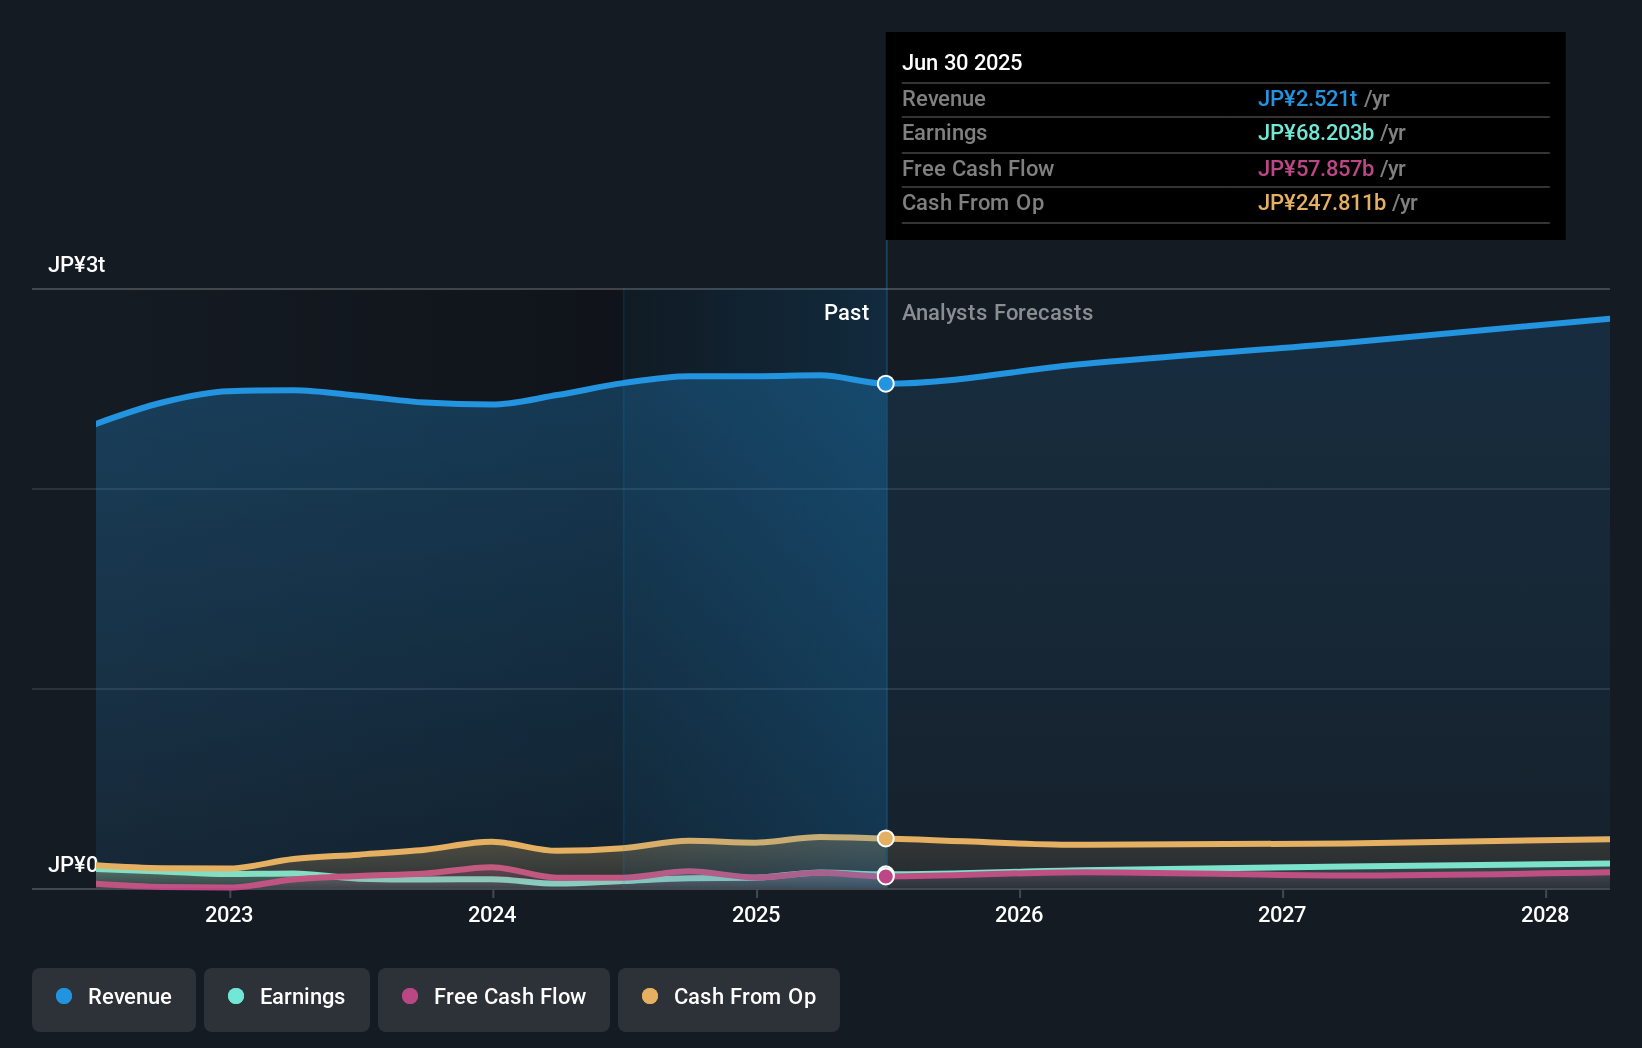Click the Free Cash Flow marker dot
This screenshot has width=1642, height=1048.
(885, 876)
